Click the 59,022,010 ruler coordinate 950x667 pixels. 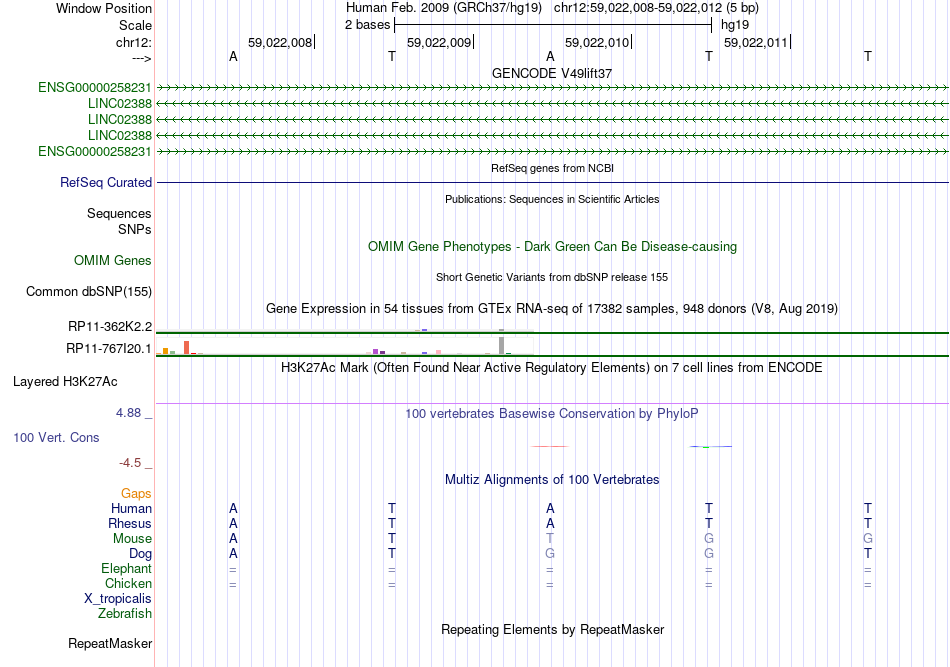597,42
